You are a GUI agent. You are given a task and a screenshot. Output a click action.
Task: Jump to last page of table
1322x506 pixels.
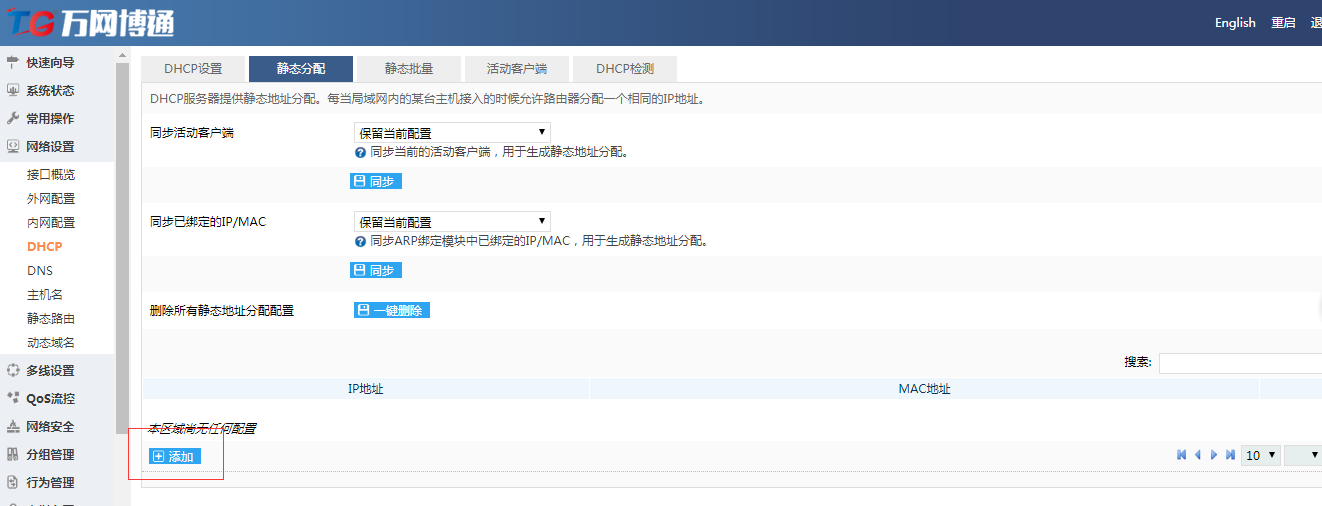point(1230,455)
